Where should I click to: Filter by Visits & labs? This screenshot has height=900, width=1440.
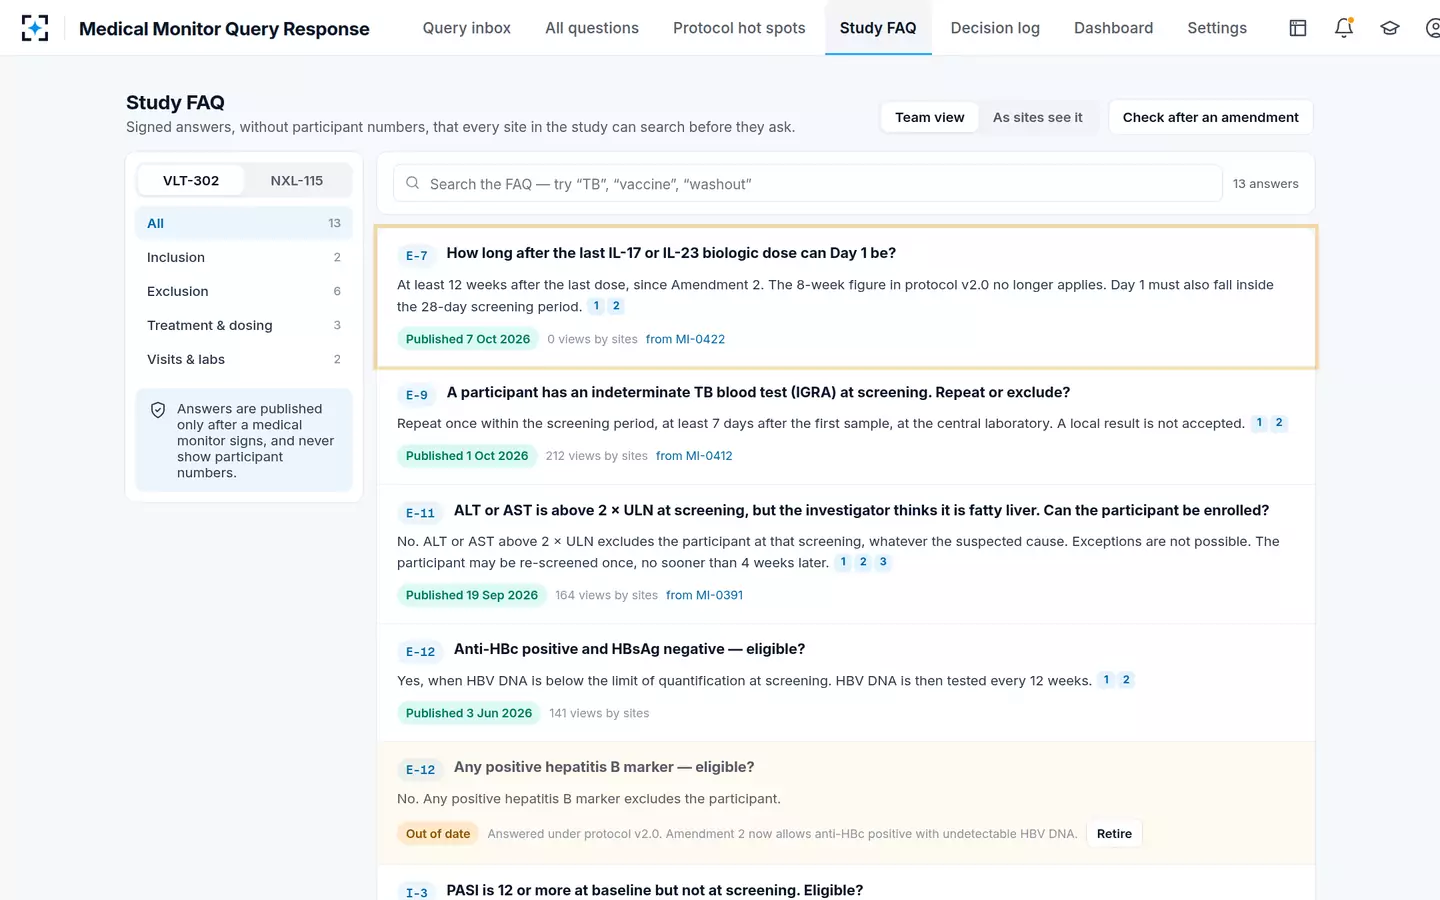pos(244,359)
